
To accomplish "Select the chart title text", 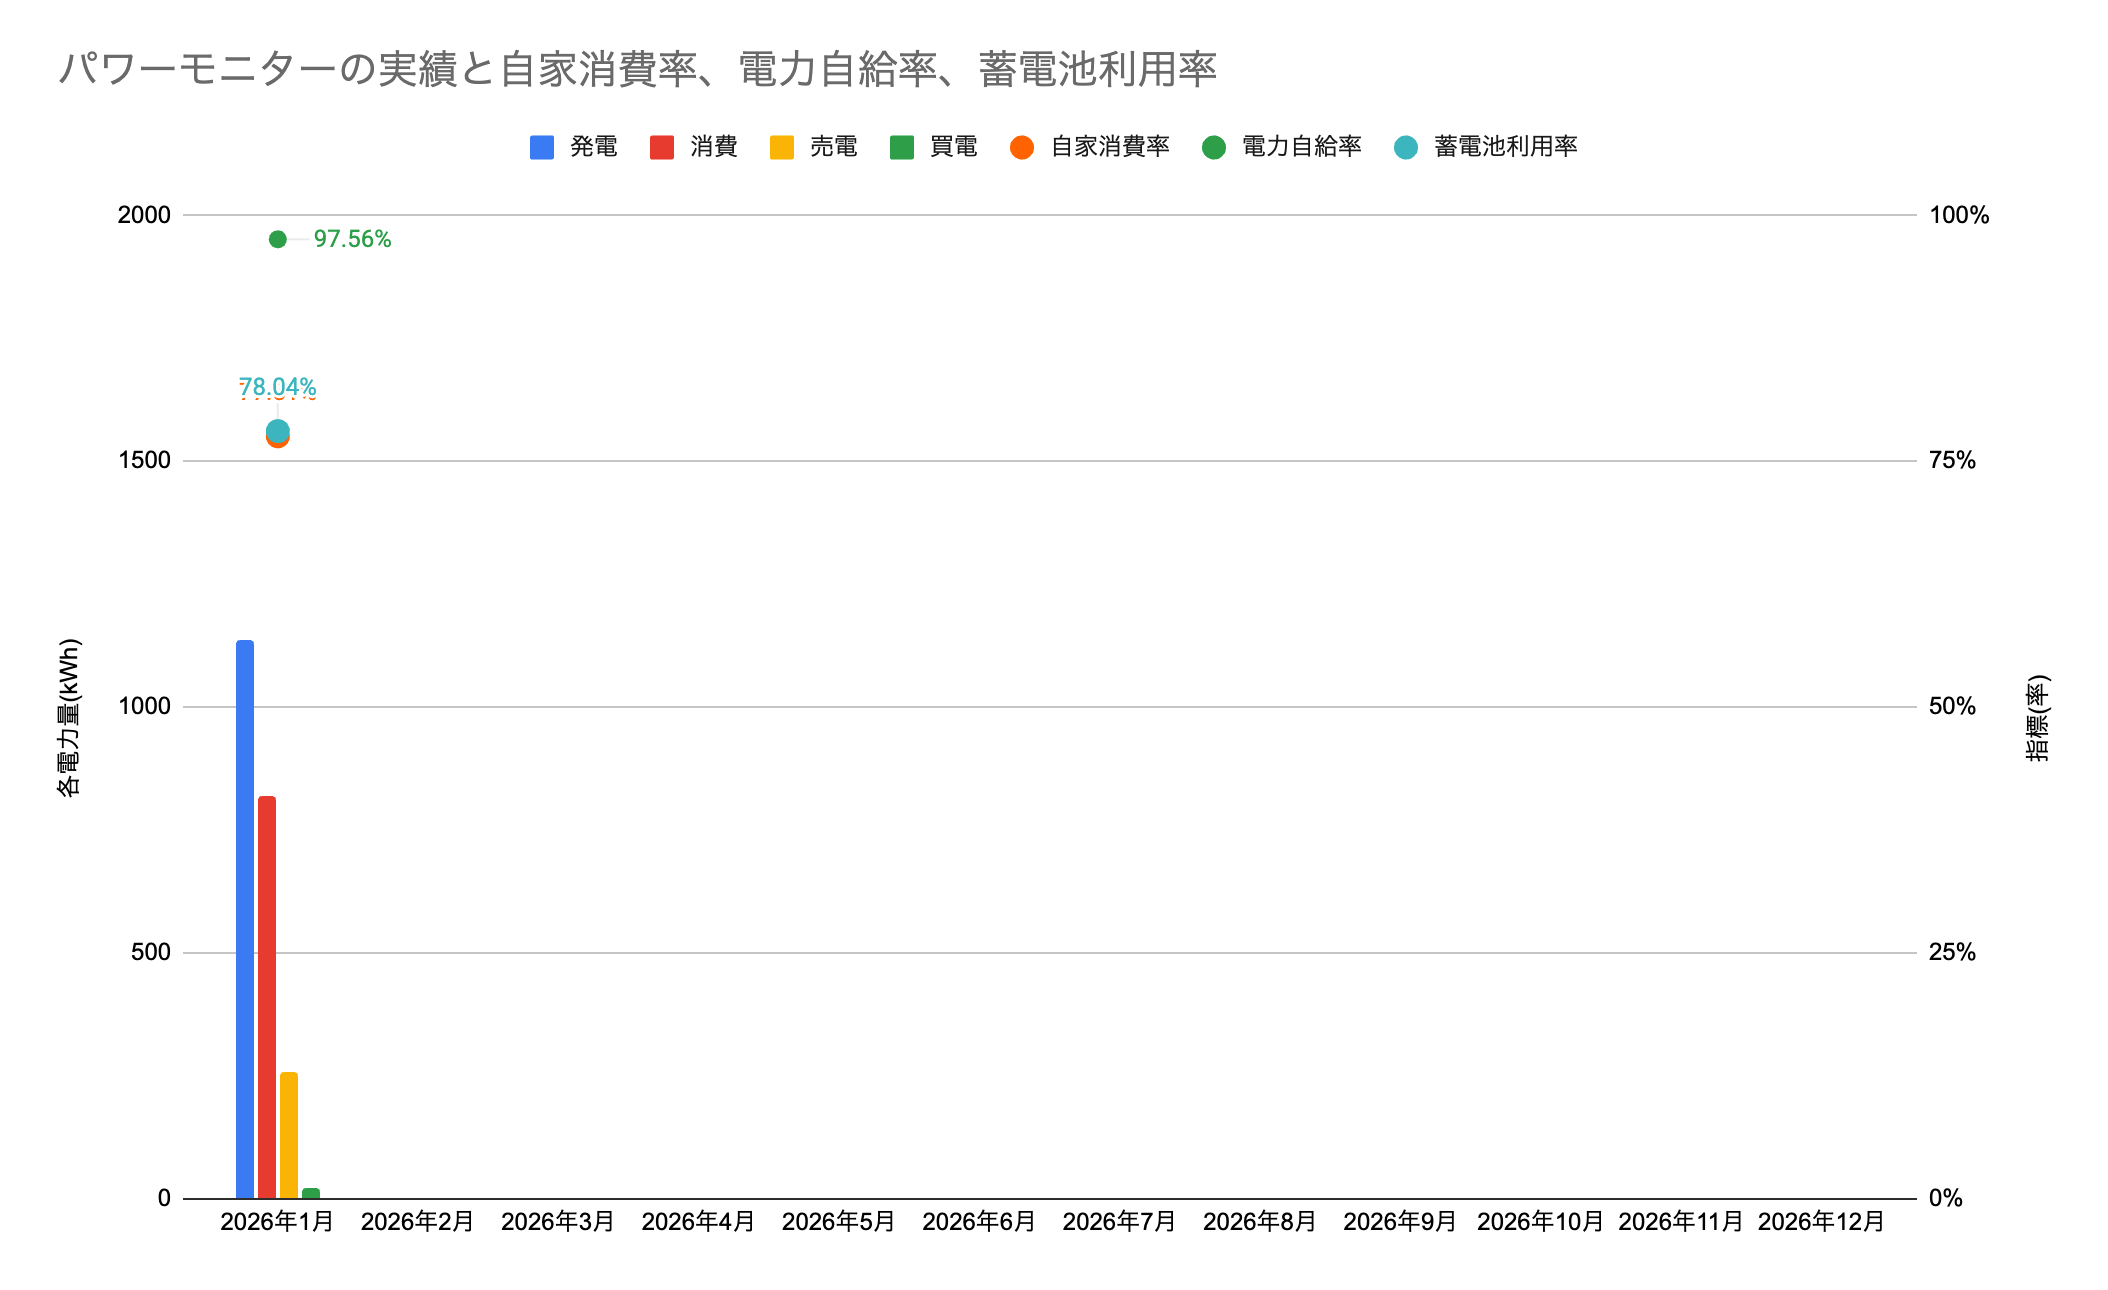I will (638, 69).
